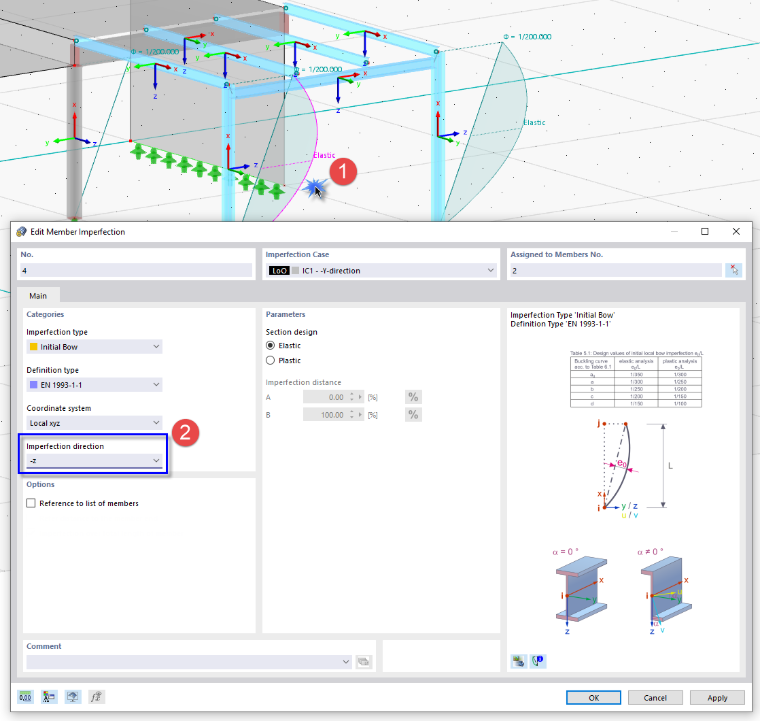Open the Imperfection type dropdown
The height and width of the screenshot is (721, 760).
pyautogui.click(x=156, y=346)
